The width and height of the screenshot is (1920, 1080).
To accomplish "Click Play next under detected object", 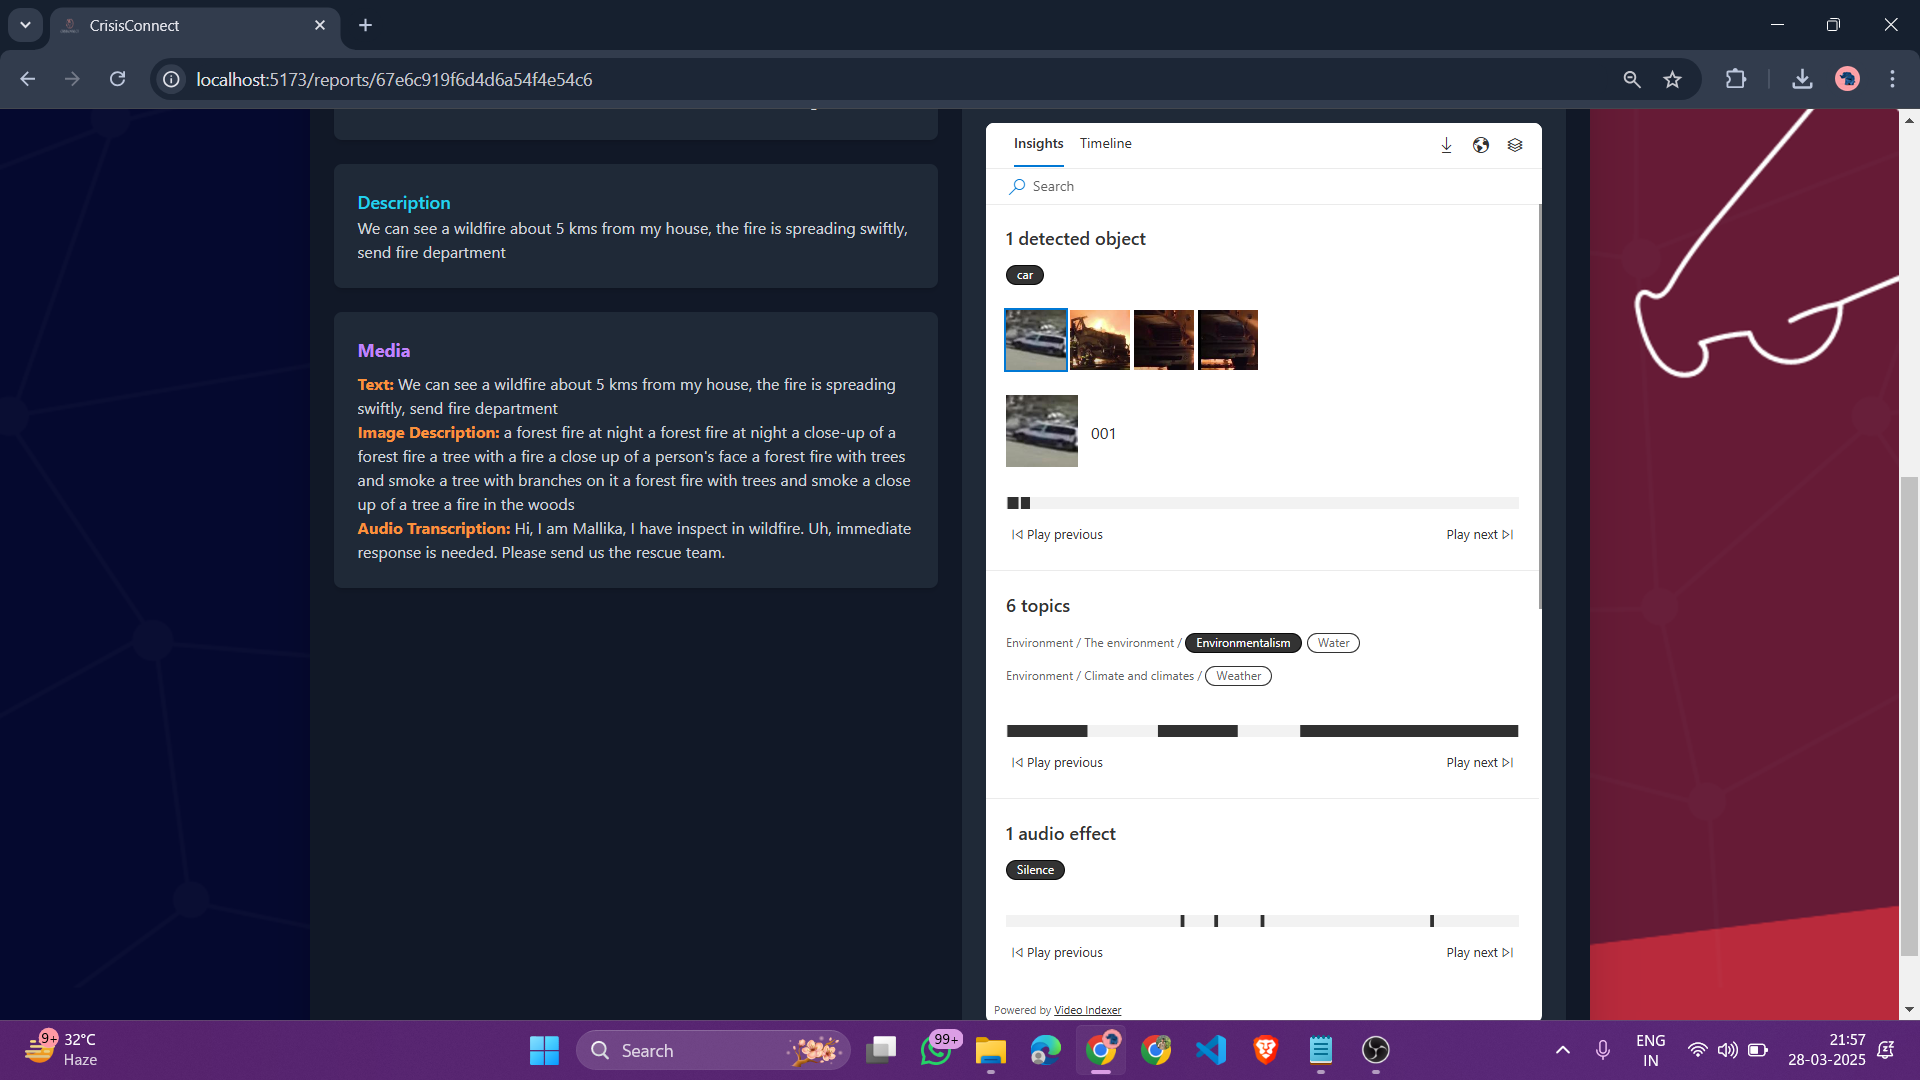I will click(1479, 535).
